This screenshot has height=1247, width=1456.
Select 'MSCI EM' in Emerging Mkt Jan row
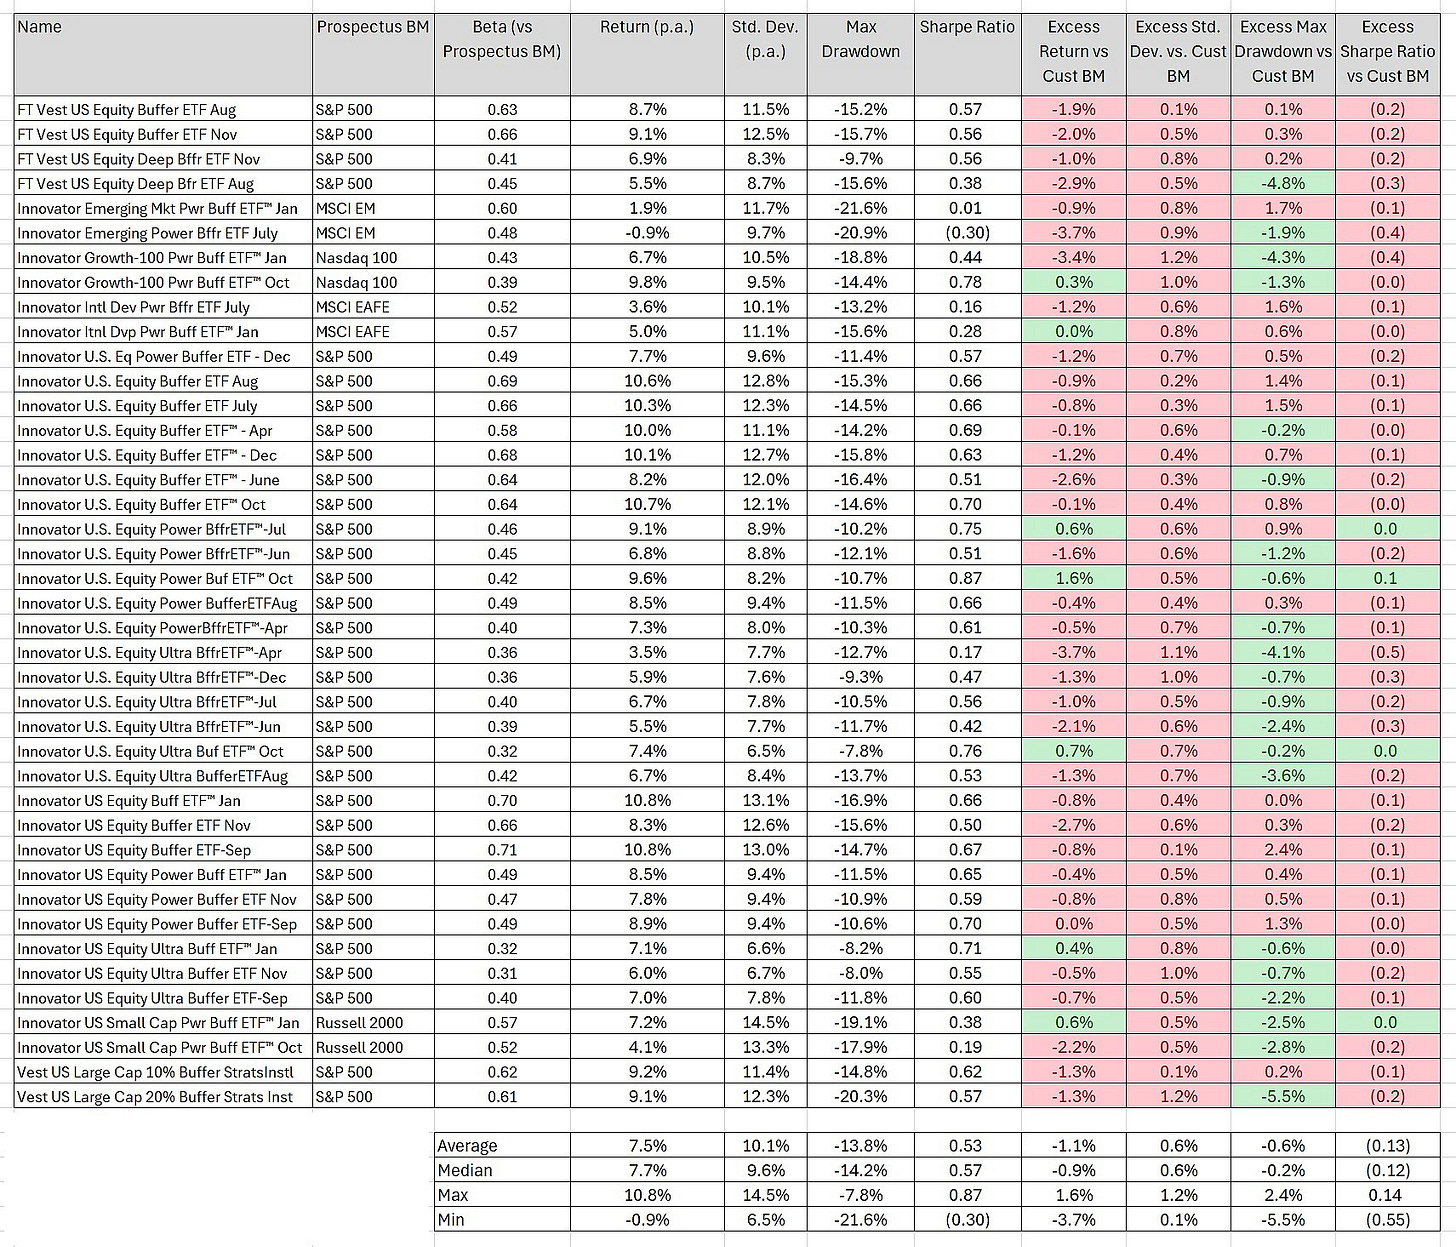(x=373, y=208)
